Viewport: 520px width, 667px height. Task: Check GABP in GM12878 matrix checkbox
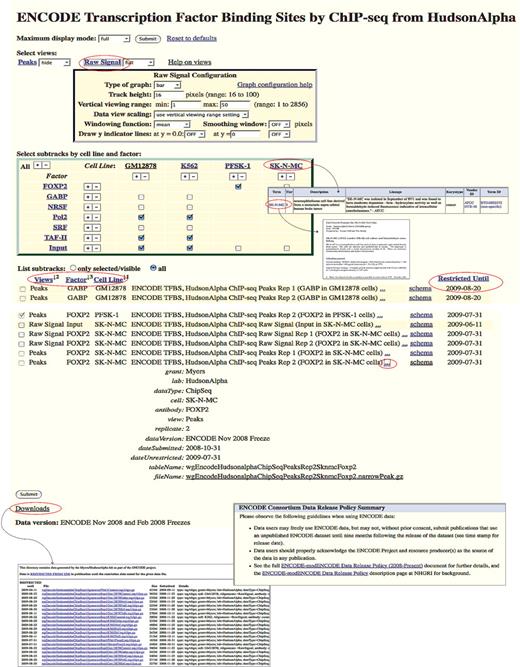tap(141, 197)
